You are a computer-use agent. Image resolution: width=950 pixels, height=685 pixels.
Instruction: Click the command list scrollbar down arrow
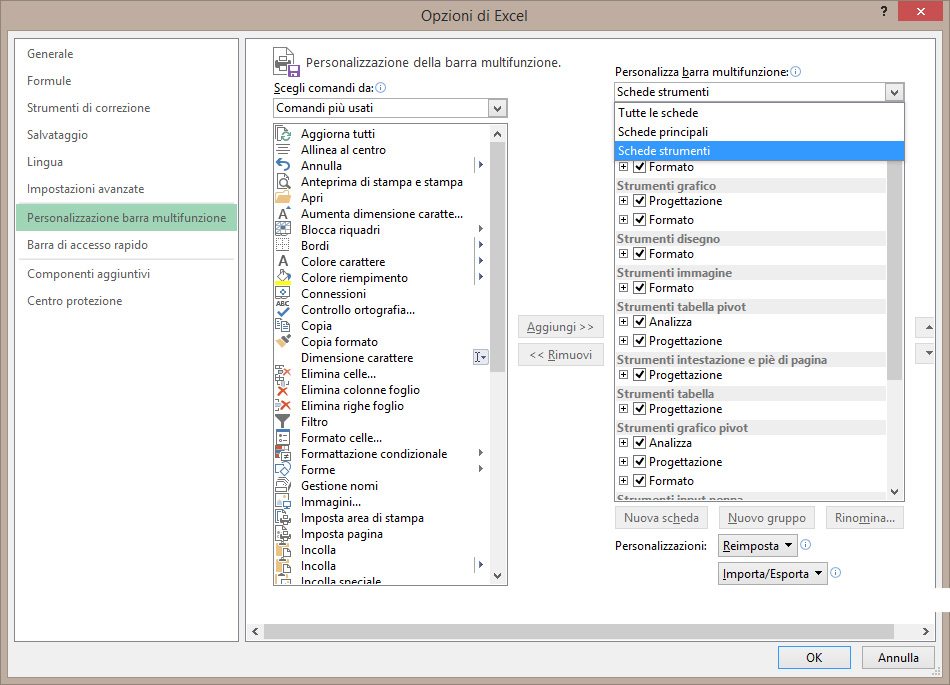[x=498, y=575]
